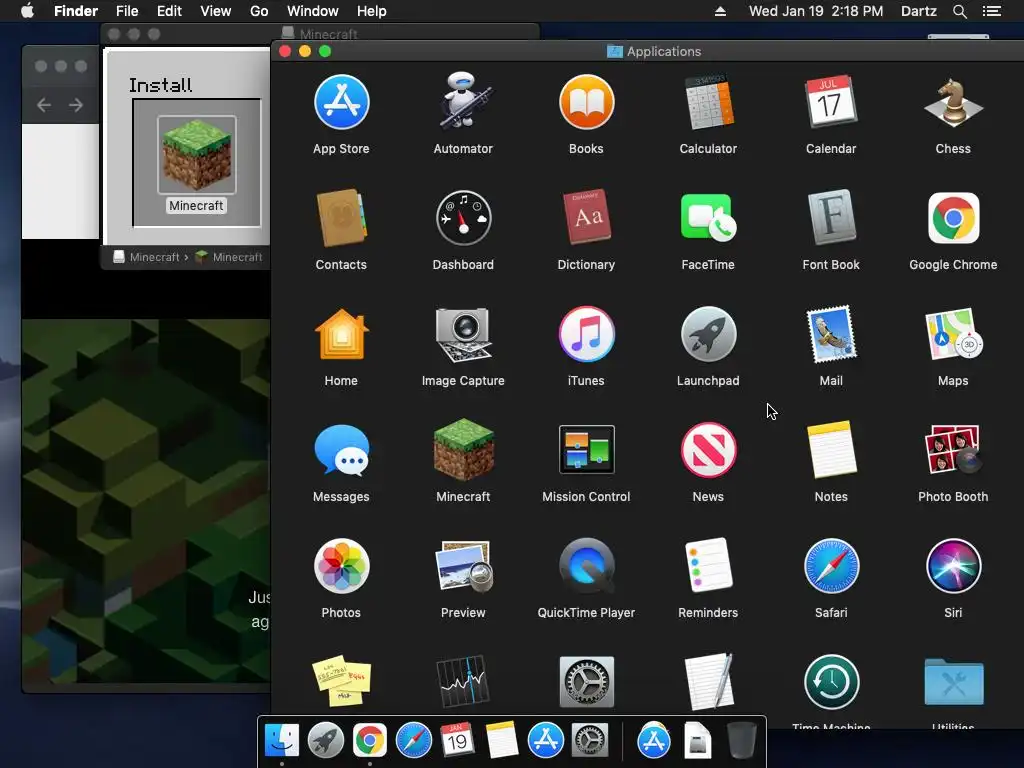
Task: Open the Time Machine app icon
Action: click(x=830, y=682)
